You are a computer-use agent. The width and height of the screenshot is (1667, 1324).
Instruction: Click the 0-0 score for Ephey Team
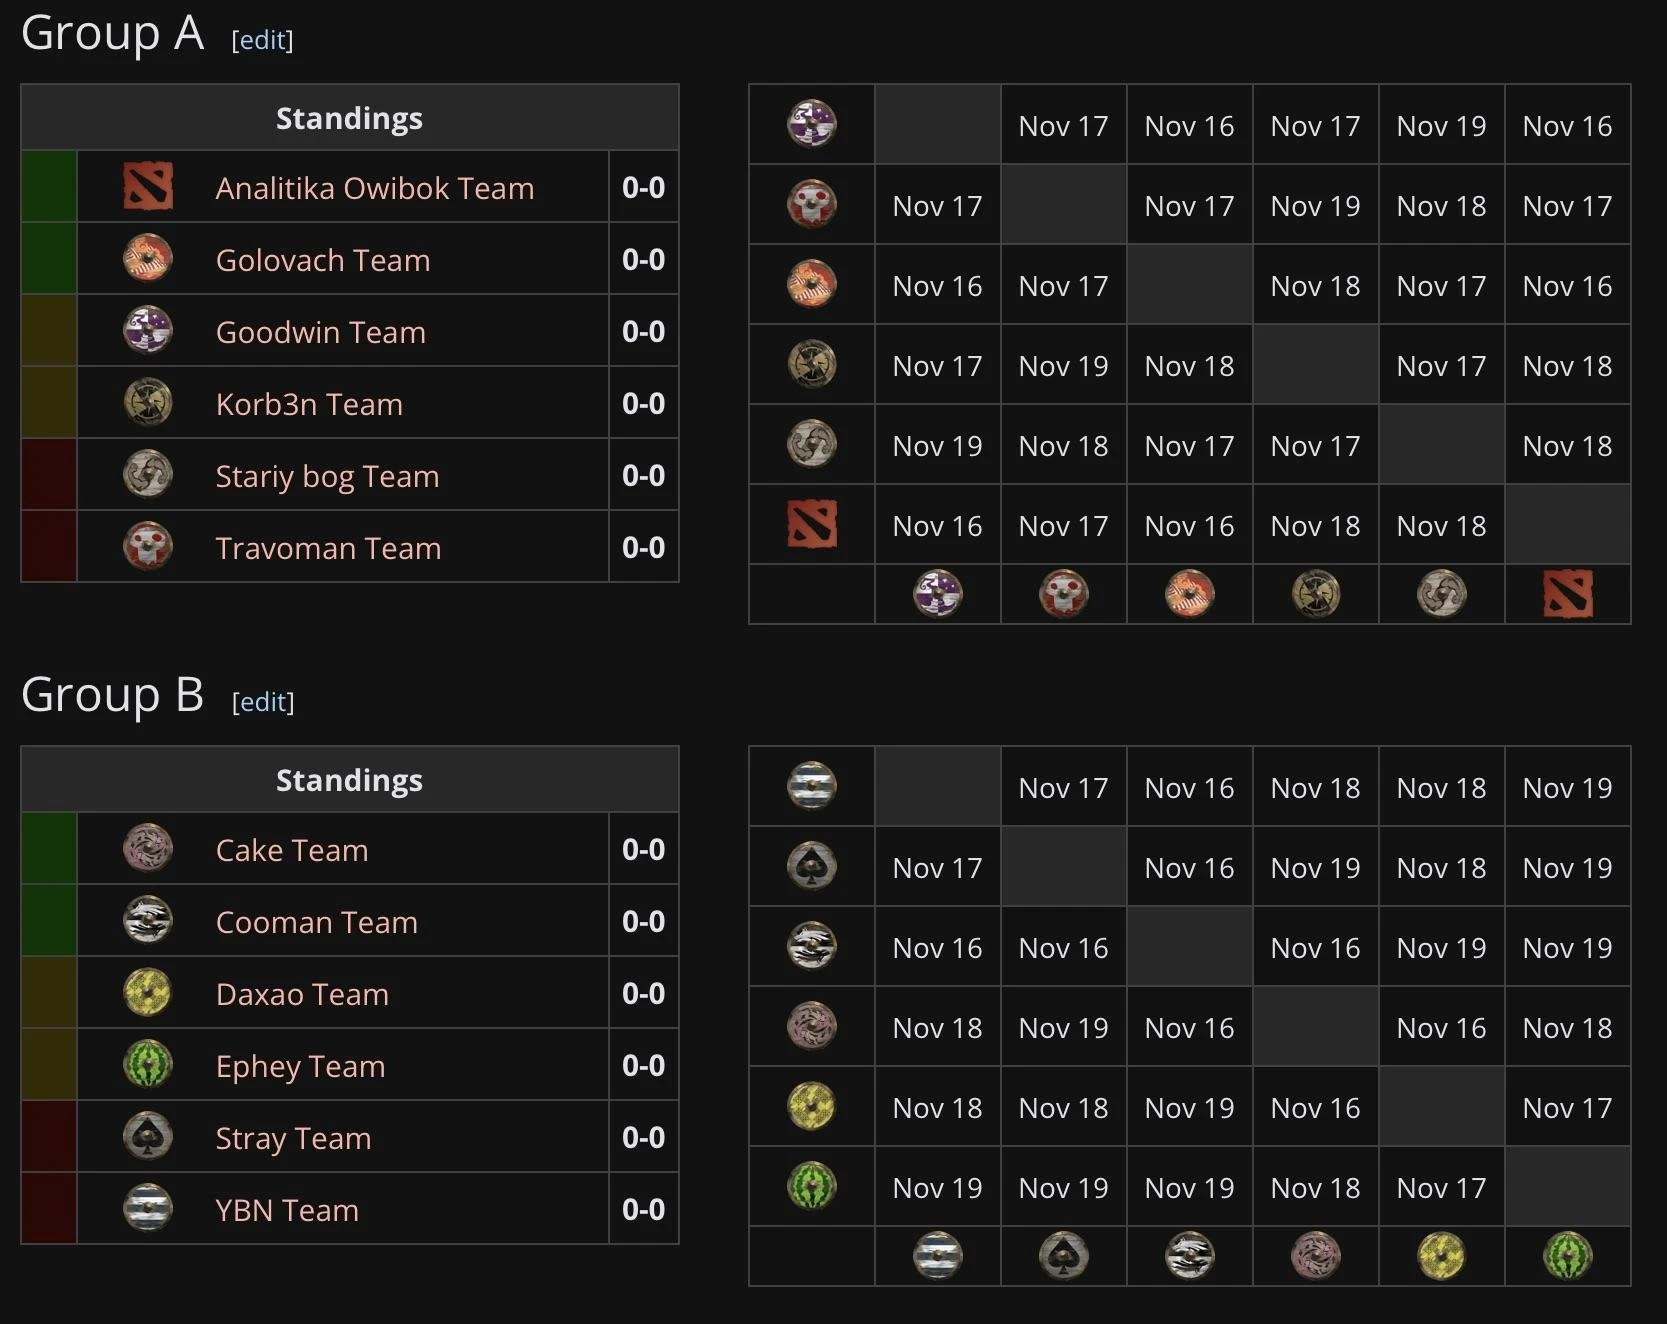[643, 1065]
